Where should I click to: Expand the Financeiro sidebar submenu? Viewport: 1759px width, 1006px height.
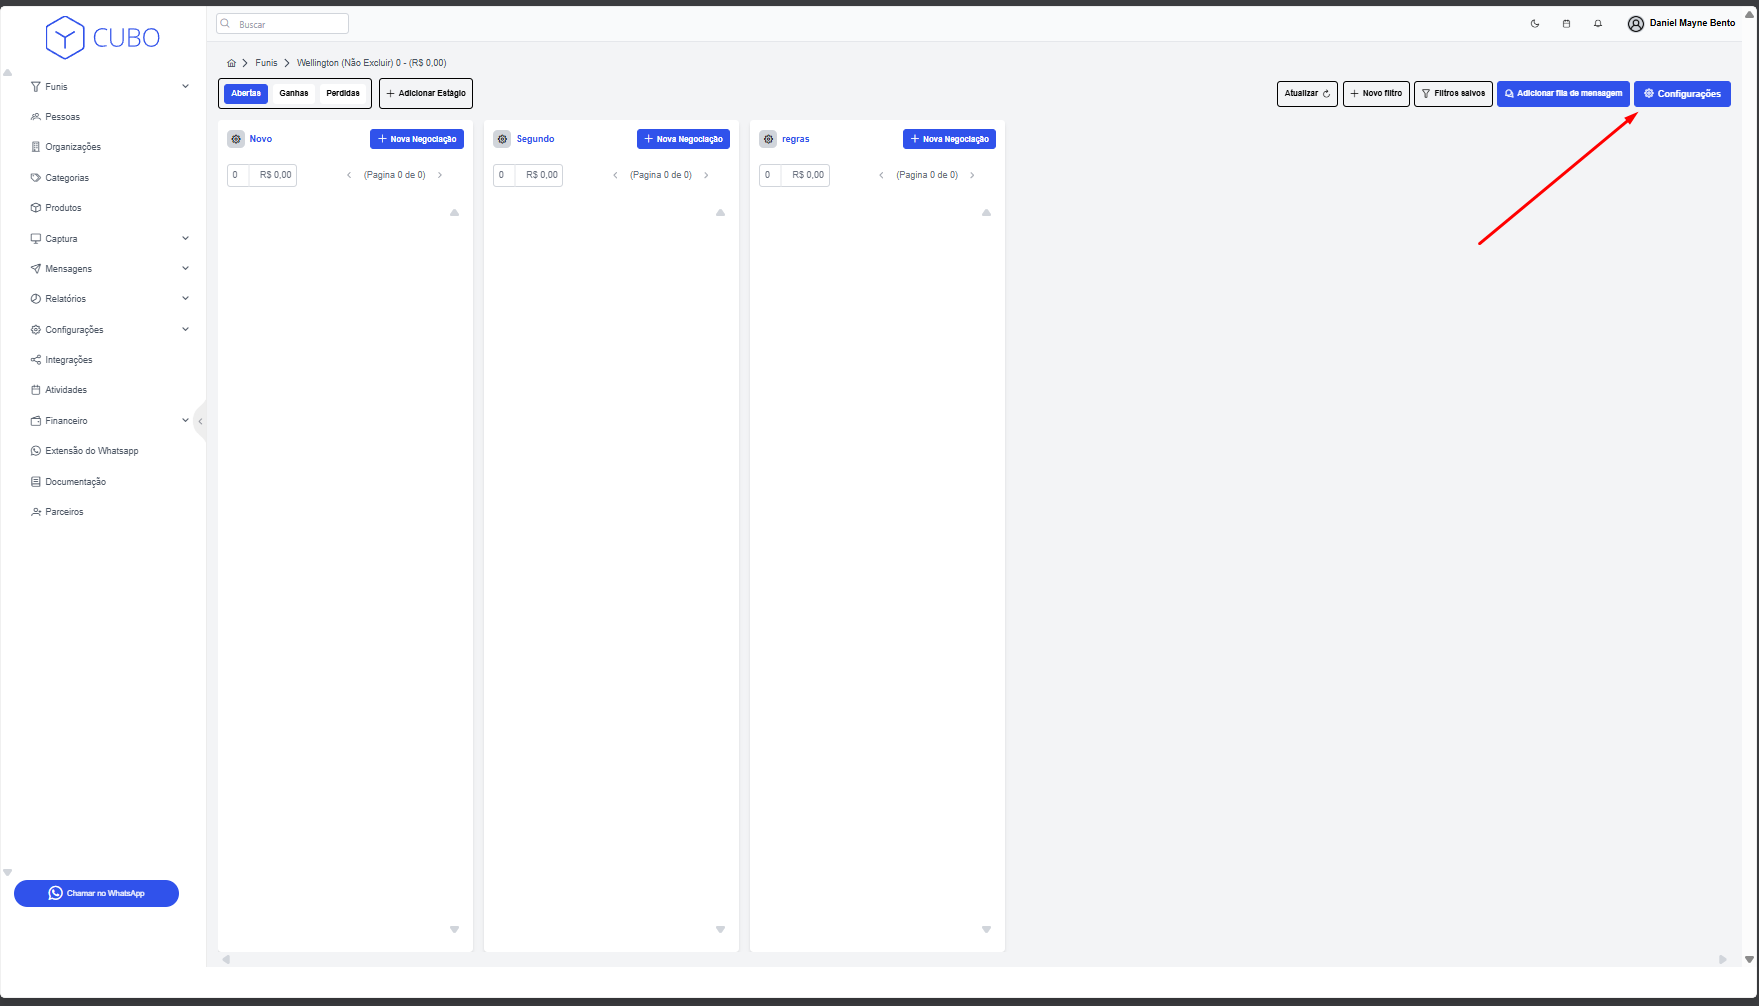185,421
